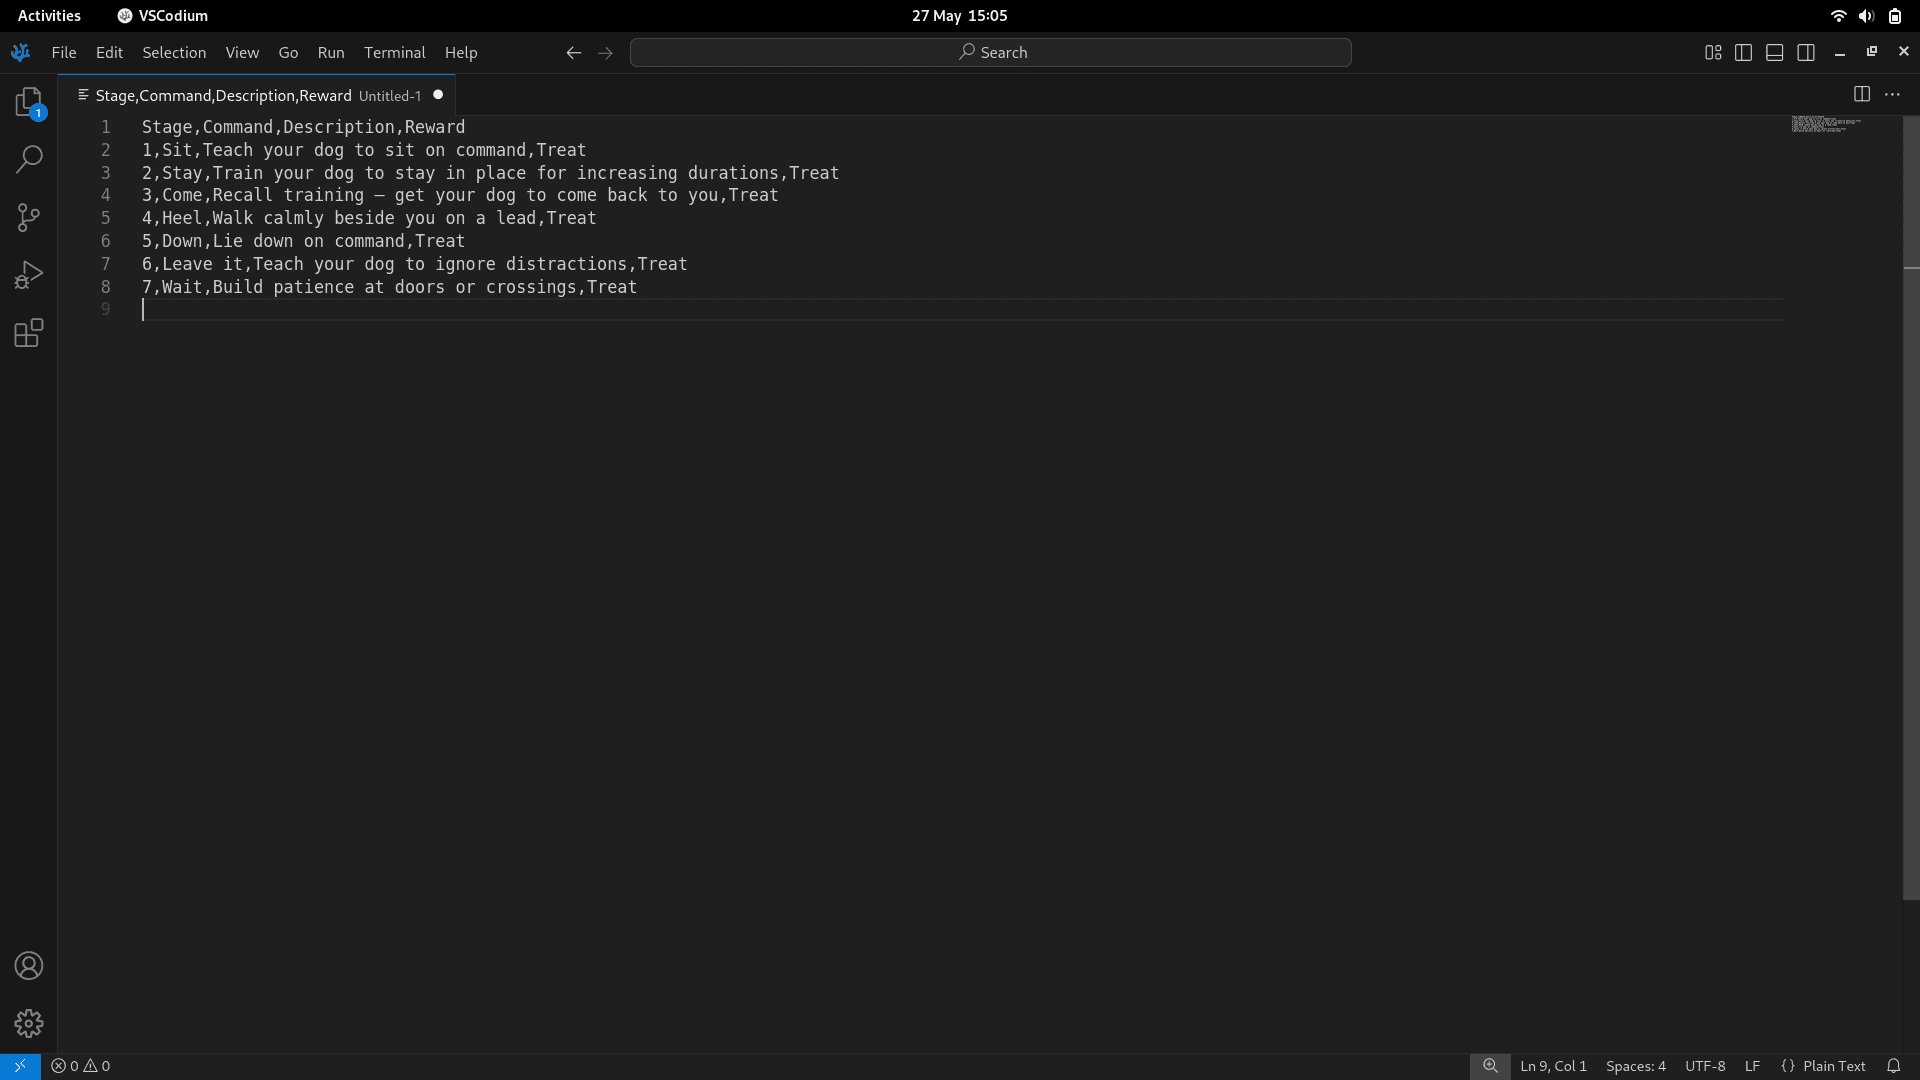Change end-of-line sequence via LF
Image resolution: width=1920 pixels, height=1080 pixels.
pyautogui.click(x=1752, y=1066)
